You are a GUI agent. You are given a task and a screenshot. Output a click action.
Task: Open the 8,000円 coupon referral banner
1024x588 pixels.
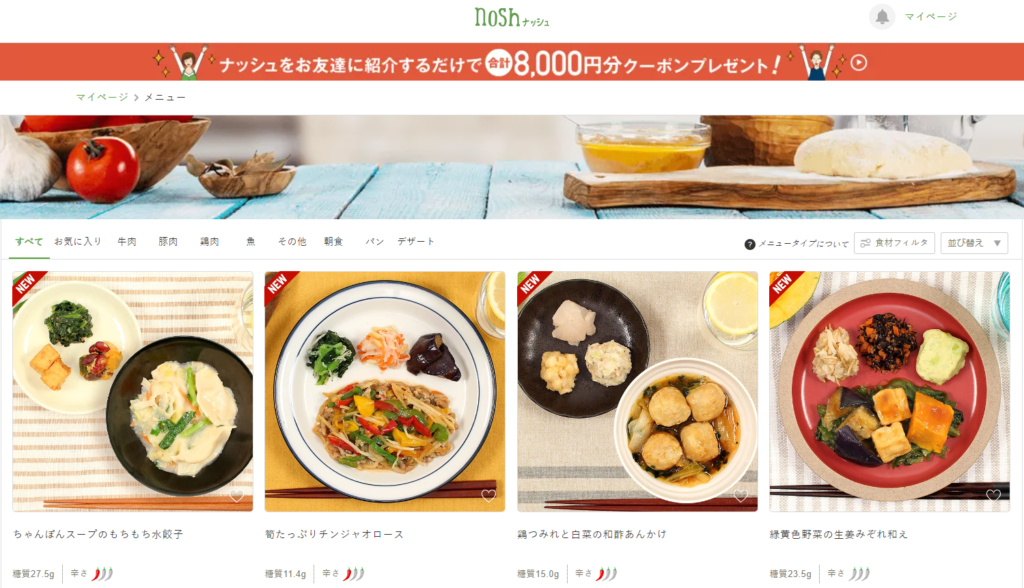click(512, 62)
